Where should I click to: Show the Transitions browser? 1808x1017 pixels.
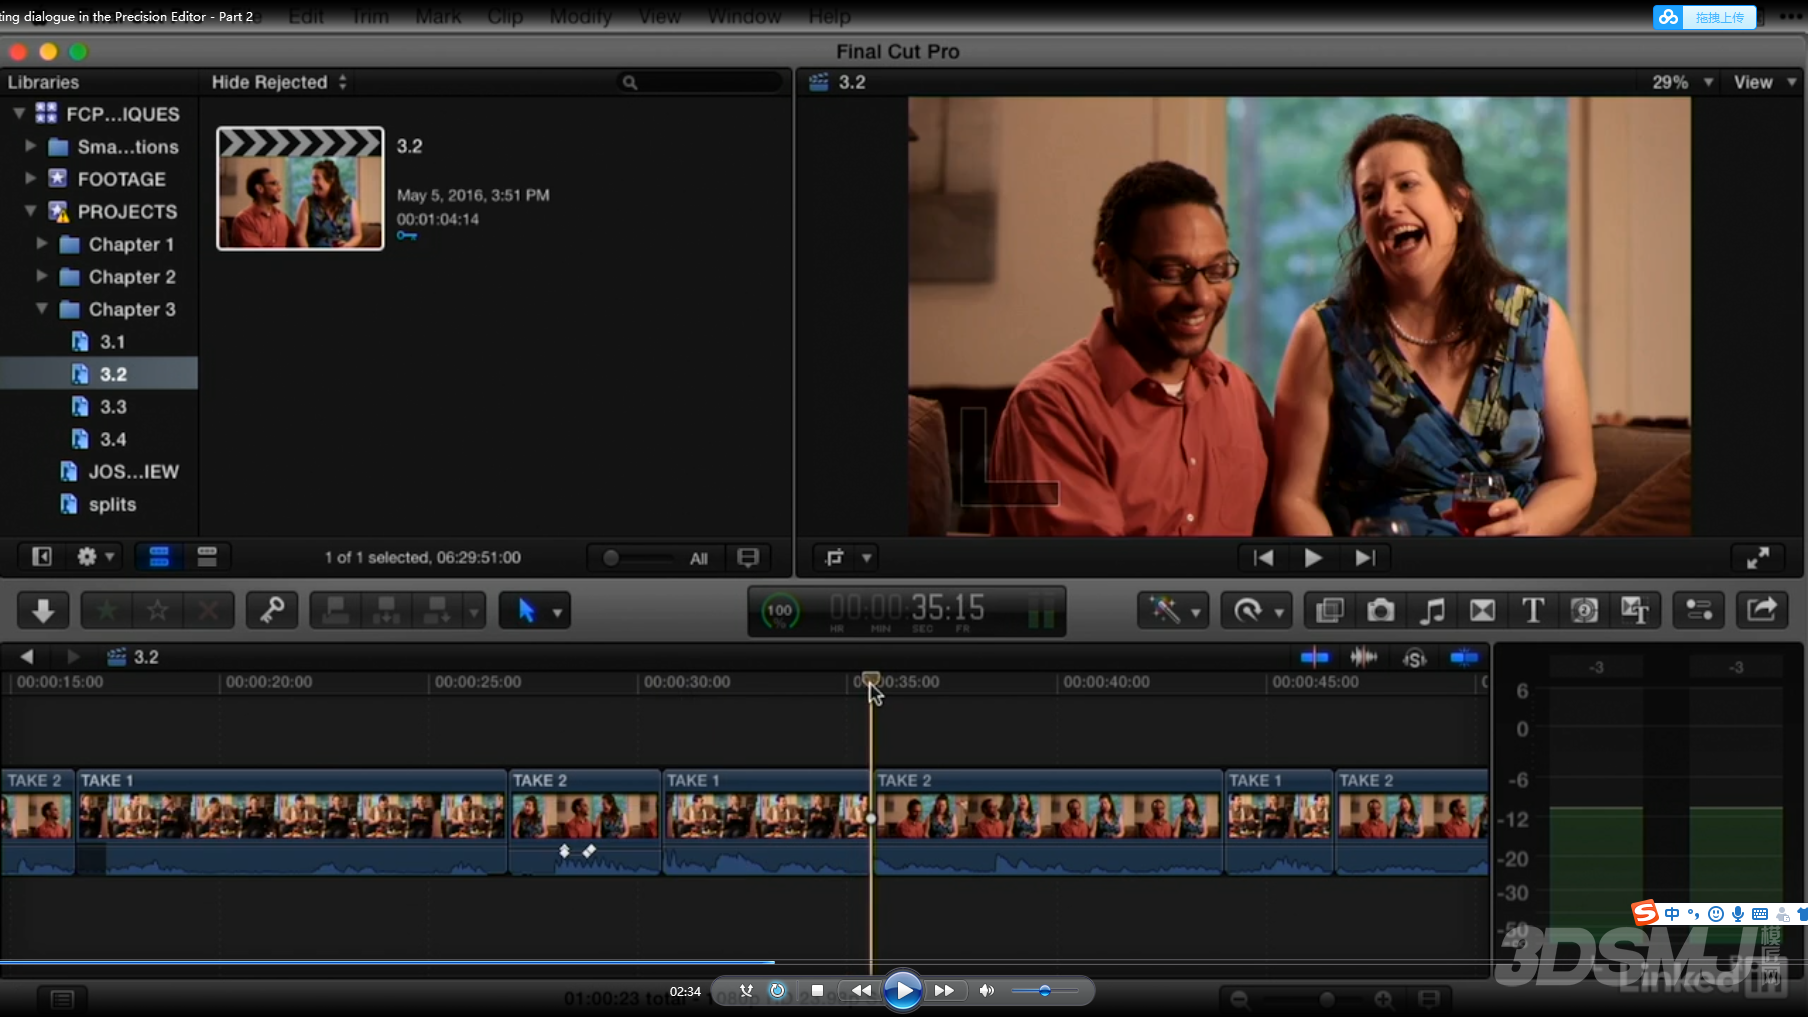pos(1483,610)
